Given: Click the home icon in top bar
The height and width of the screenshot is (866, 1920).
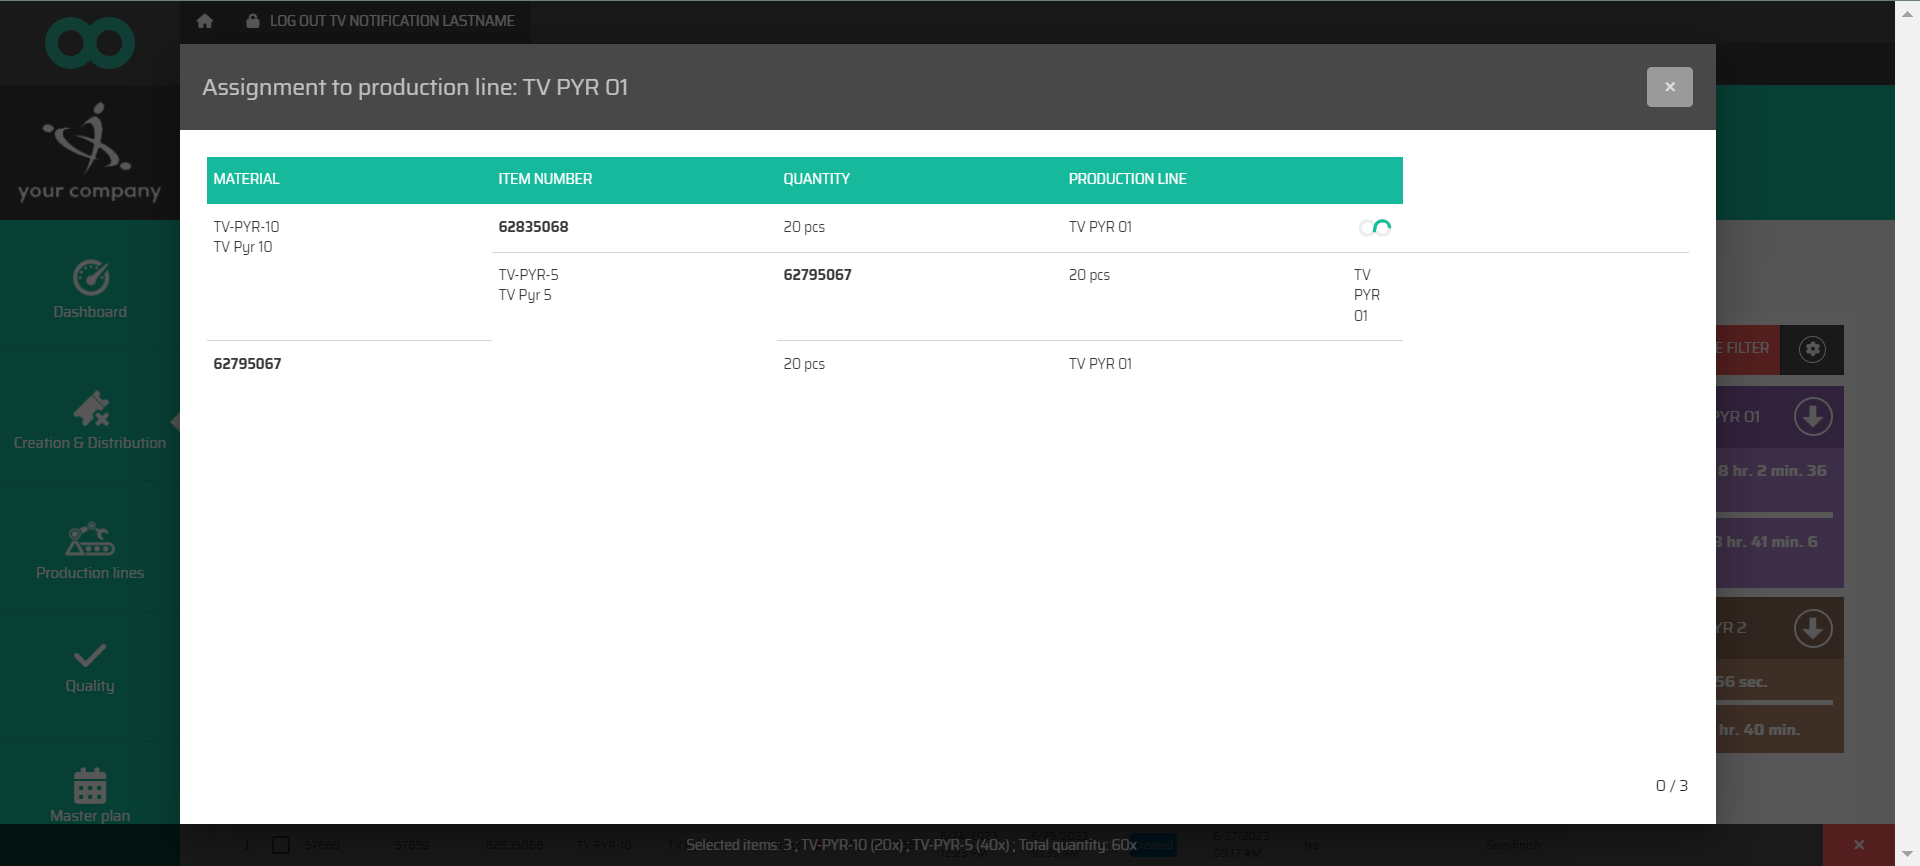Looking at the screenshot, I should coord(205,21).
